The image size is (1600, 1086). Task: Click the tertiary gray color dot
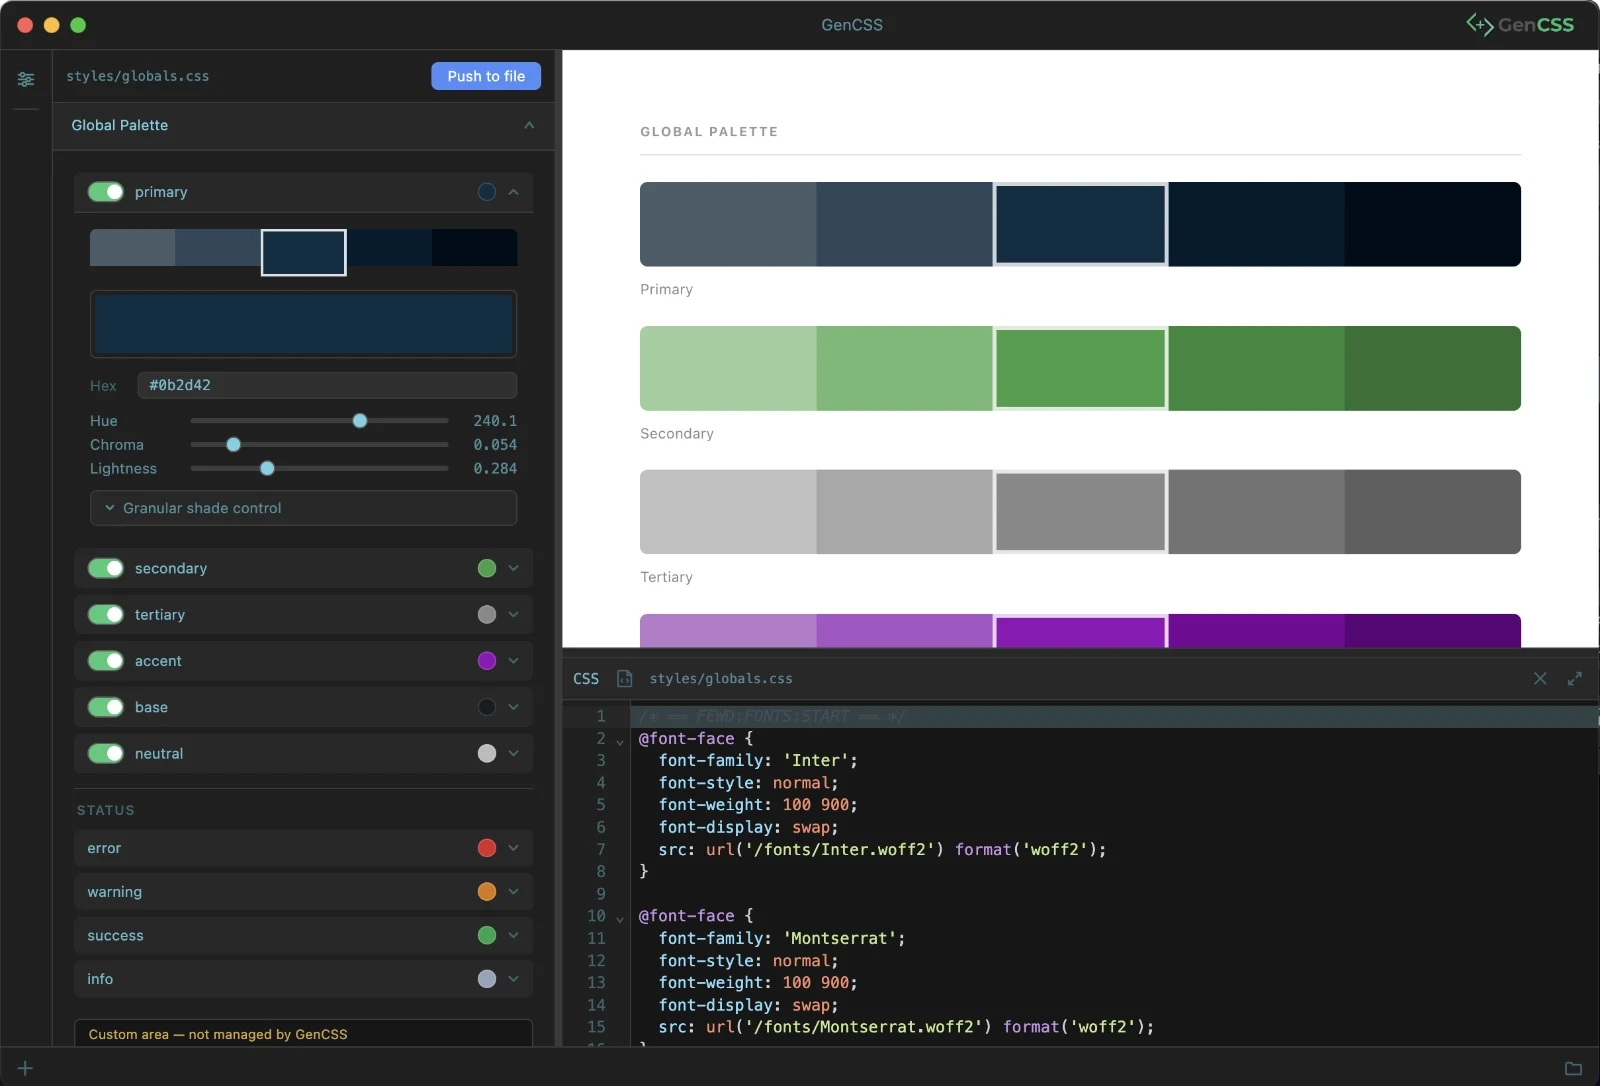[x=487, y=614]
